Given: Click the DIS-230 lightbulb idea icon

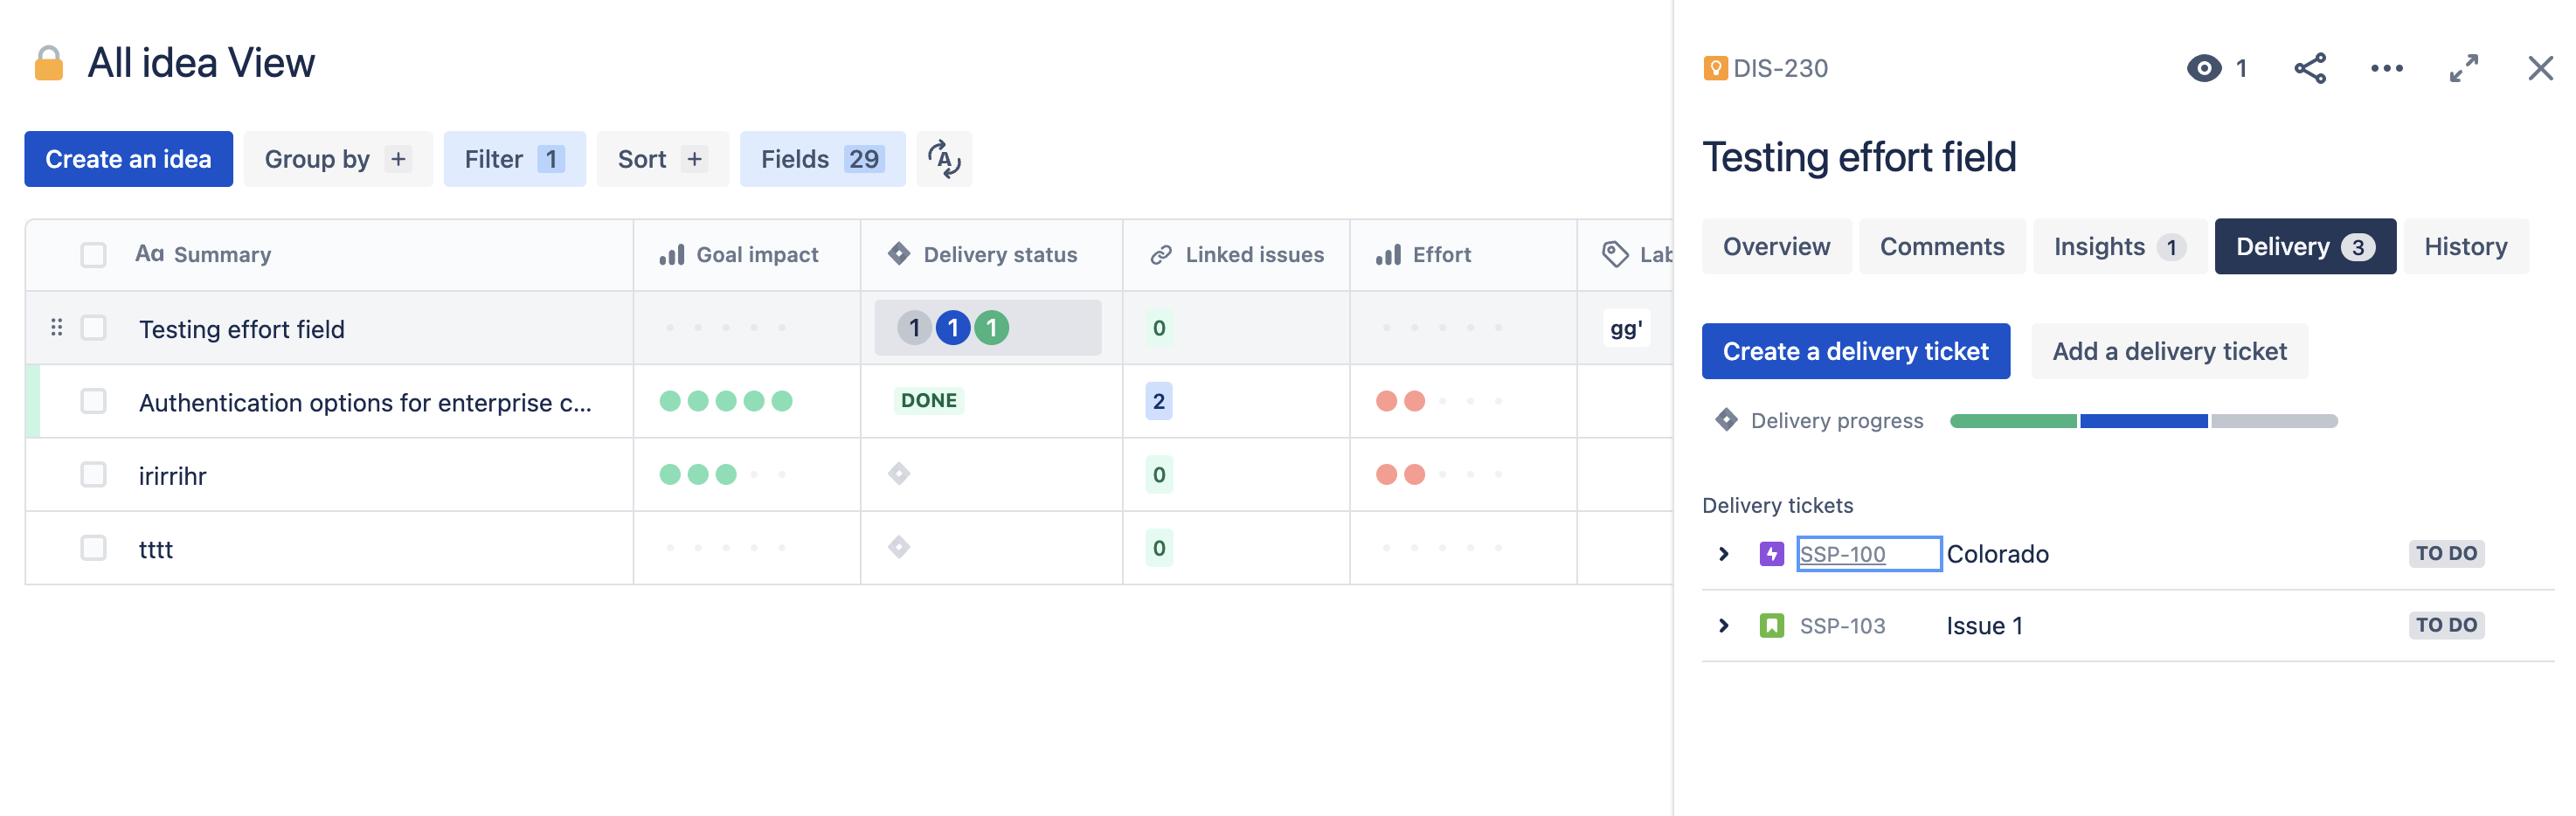Looking at the screenshot, I should tap(1716, 68).
